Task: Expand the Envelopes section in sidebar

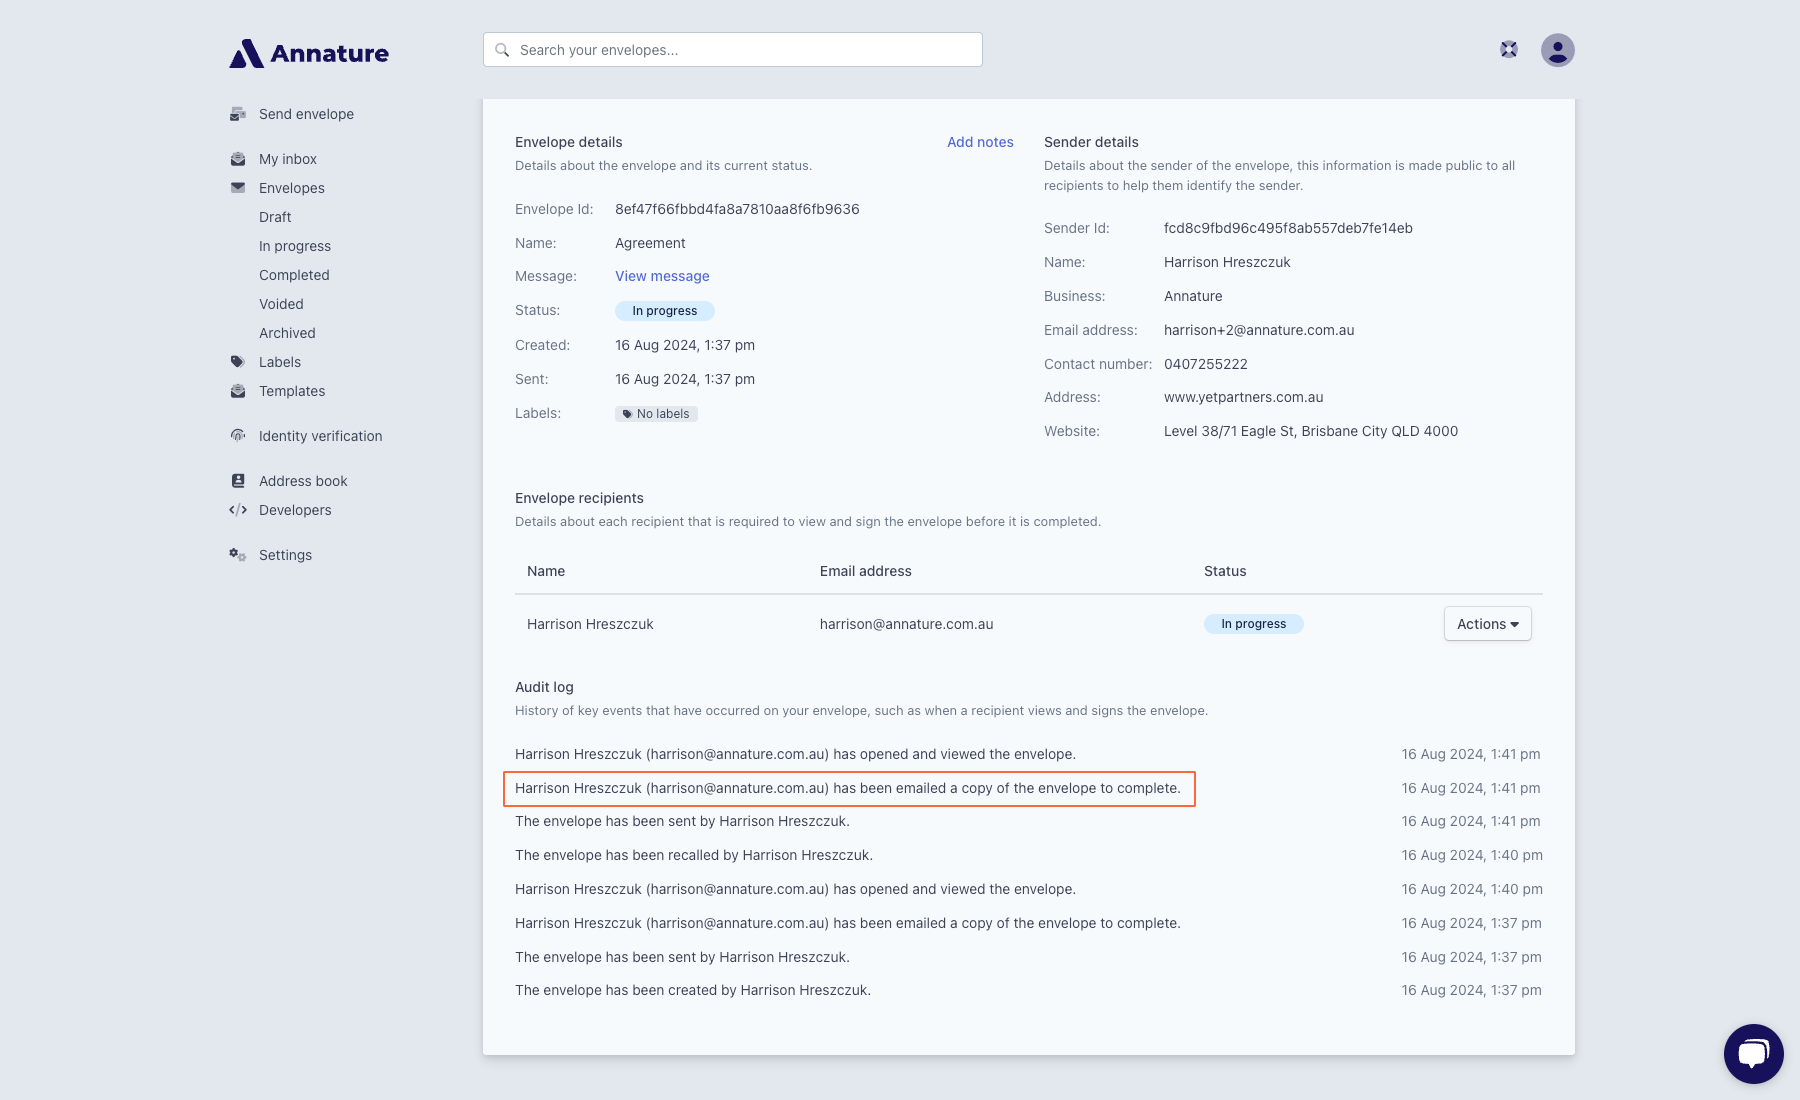Action: pyautogui.click(x=291, y=187)
